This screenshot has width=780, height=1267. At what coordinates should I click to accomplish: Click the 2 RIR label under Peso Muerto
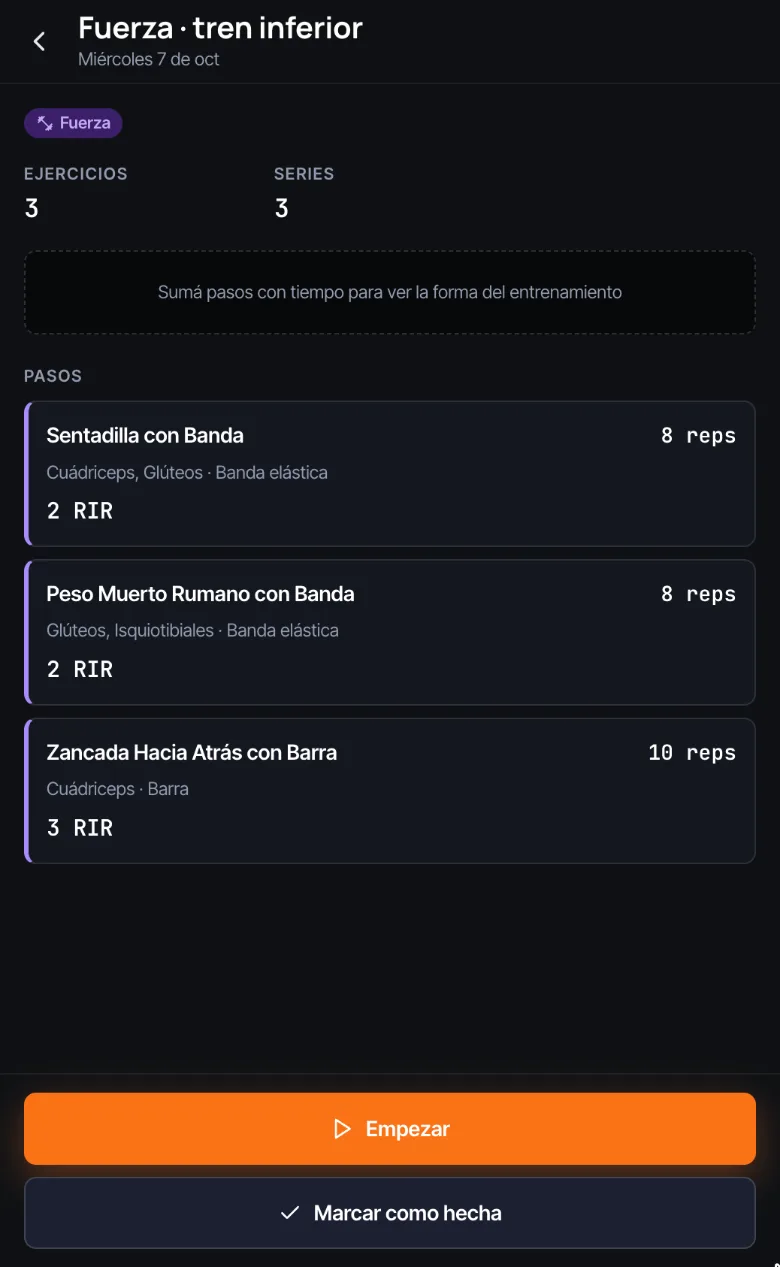(x=80, y=670)
